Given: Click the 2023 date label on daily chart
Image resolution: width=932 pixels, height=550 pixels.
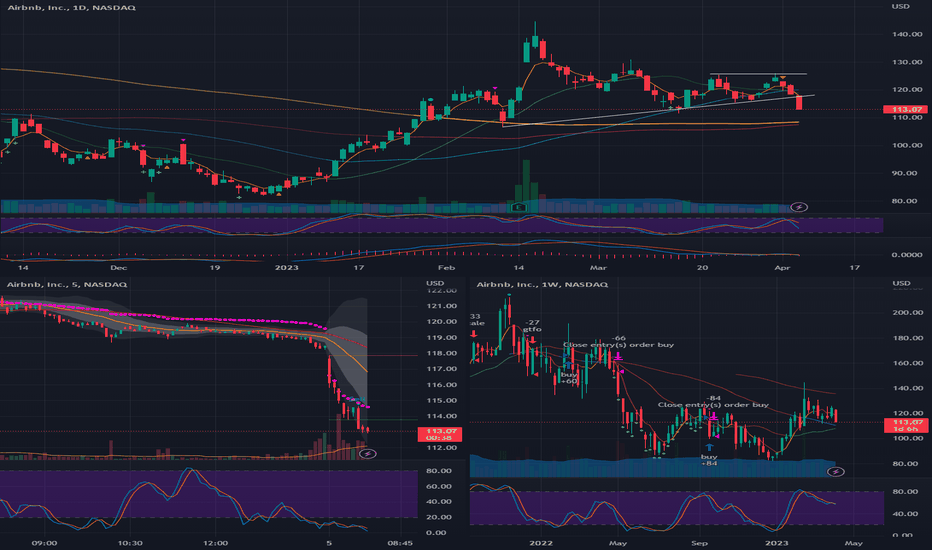Looking at the screenshot, I should pos(286,268).
